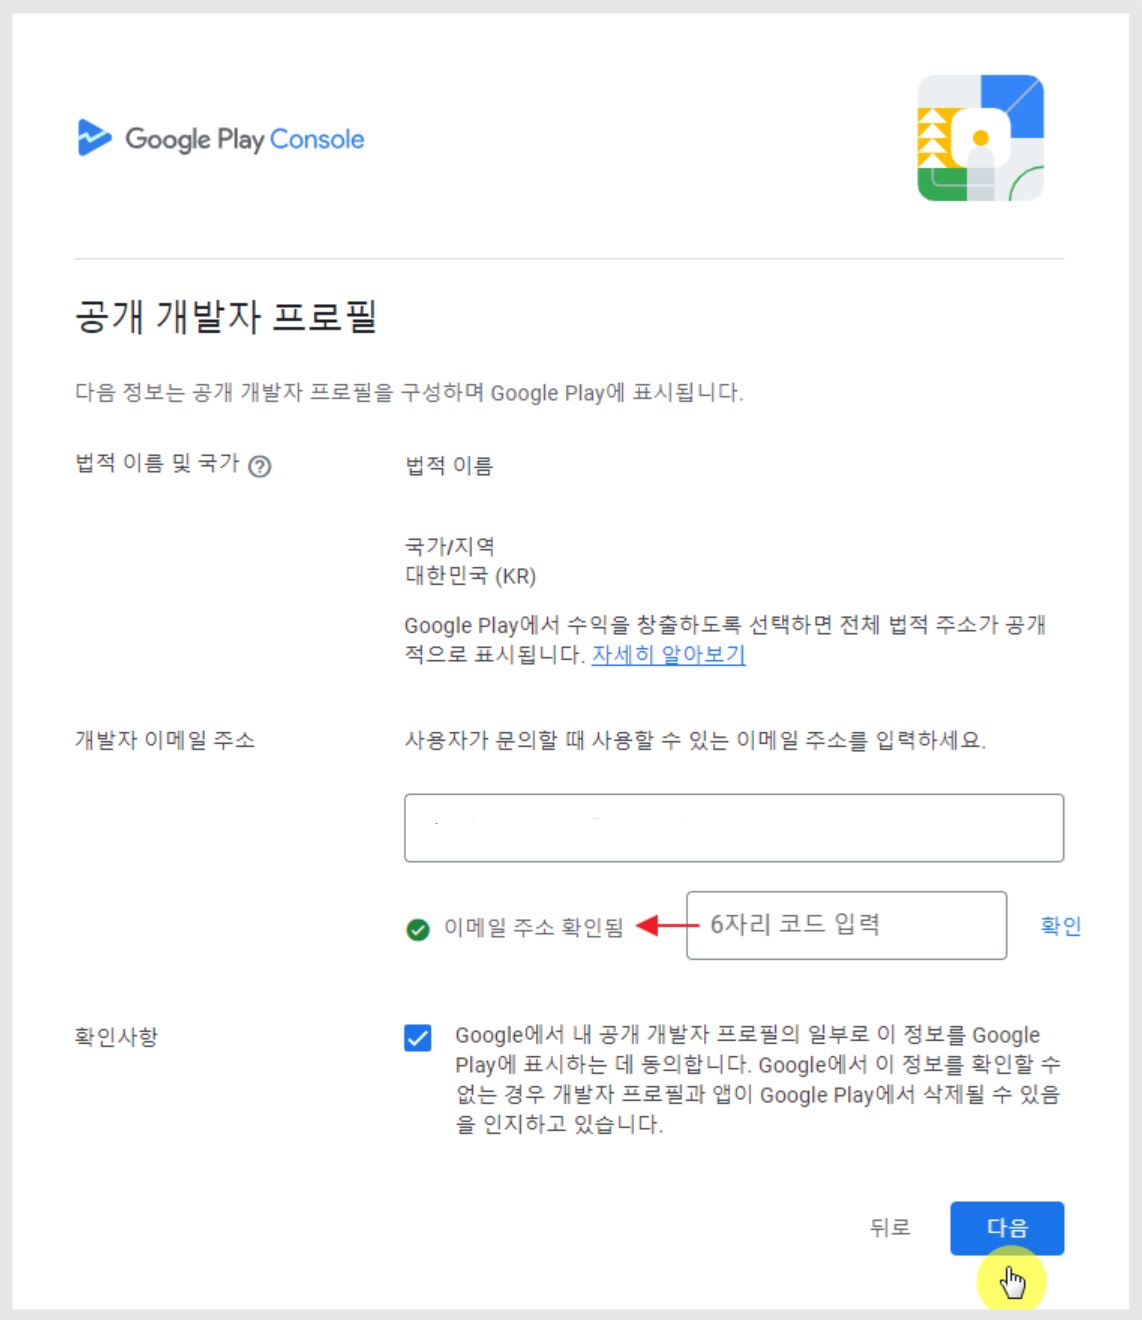Uncheck the 확인사항 consent checkbox
This screenshot has height=1320, width=1142.
coord(418,1038)
